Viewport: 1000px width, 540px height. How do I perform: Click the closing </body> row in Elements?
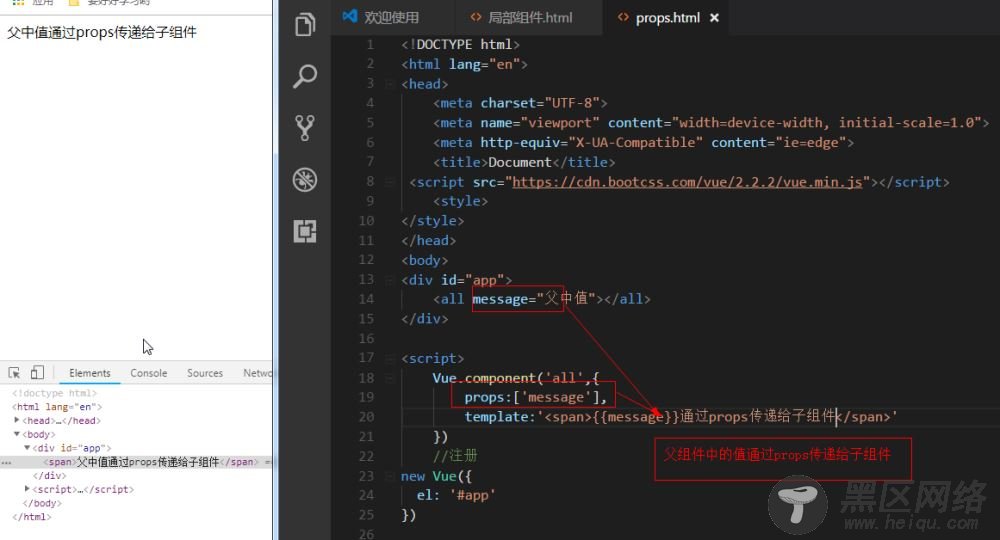[42, 503]
